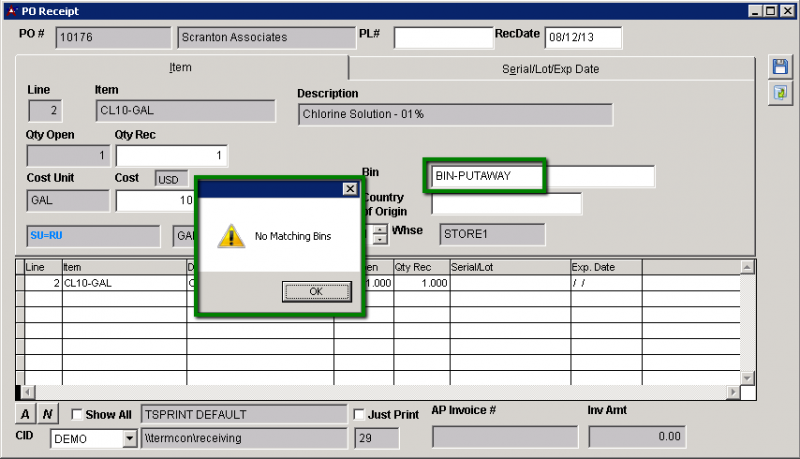Image resolution: width=800 pixels, height=459 pixels.
Task: Switch to the Item tab
Action: coord(181,68)
